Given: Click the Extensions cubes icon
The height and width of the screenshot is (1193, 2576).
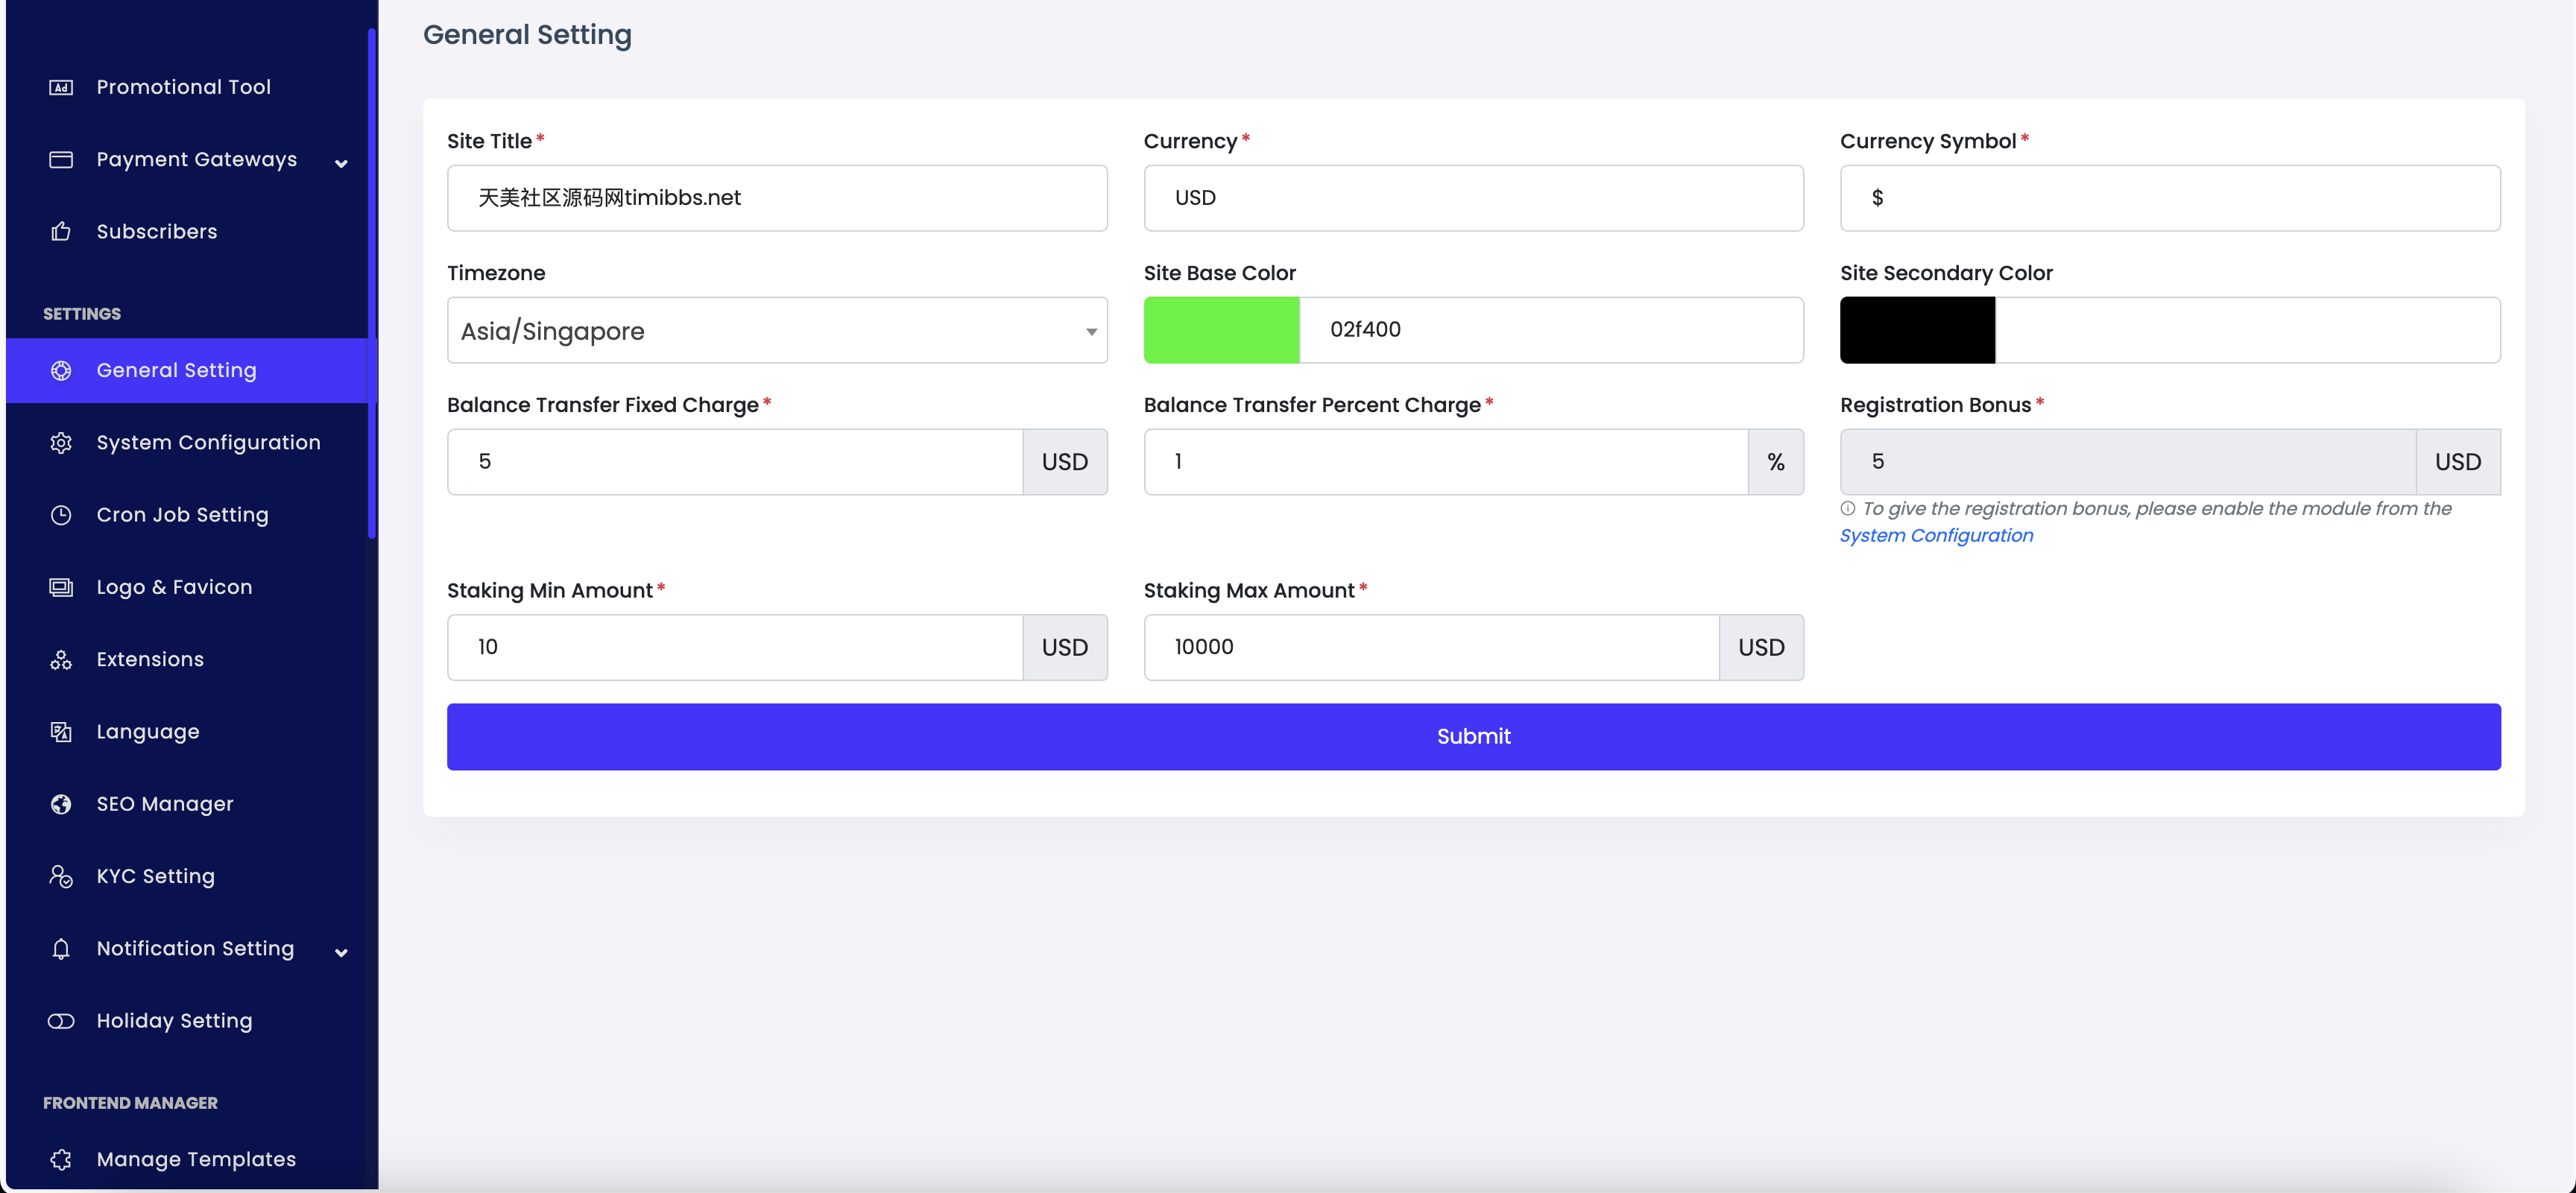Looking at the screenshot, I should coord(61,660).
